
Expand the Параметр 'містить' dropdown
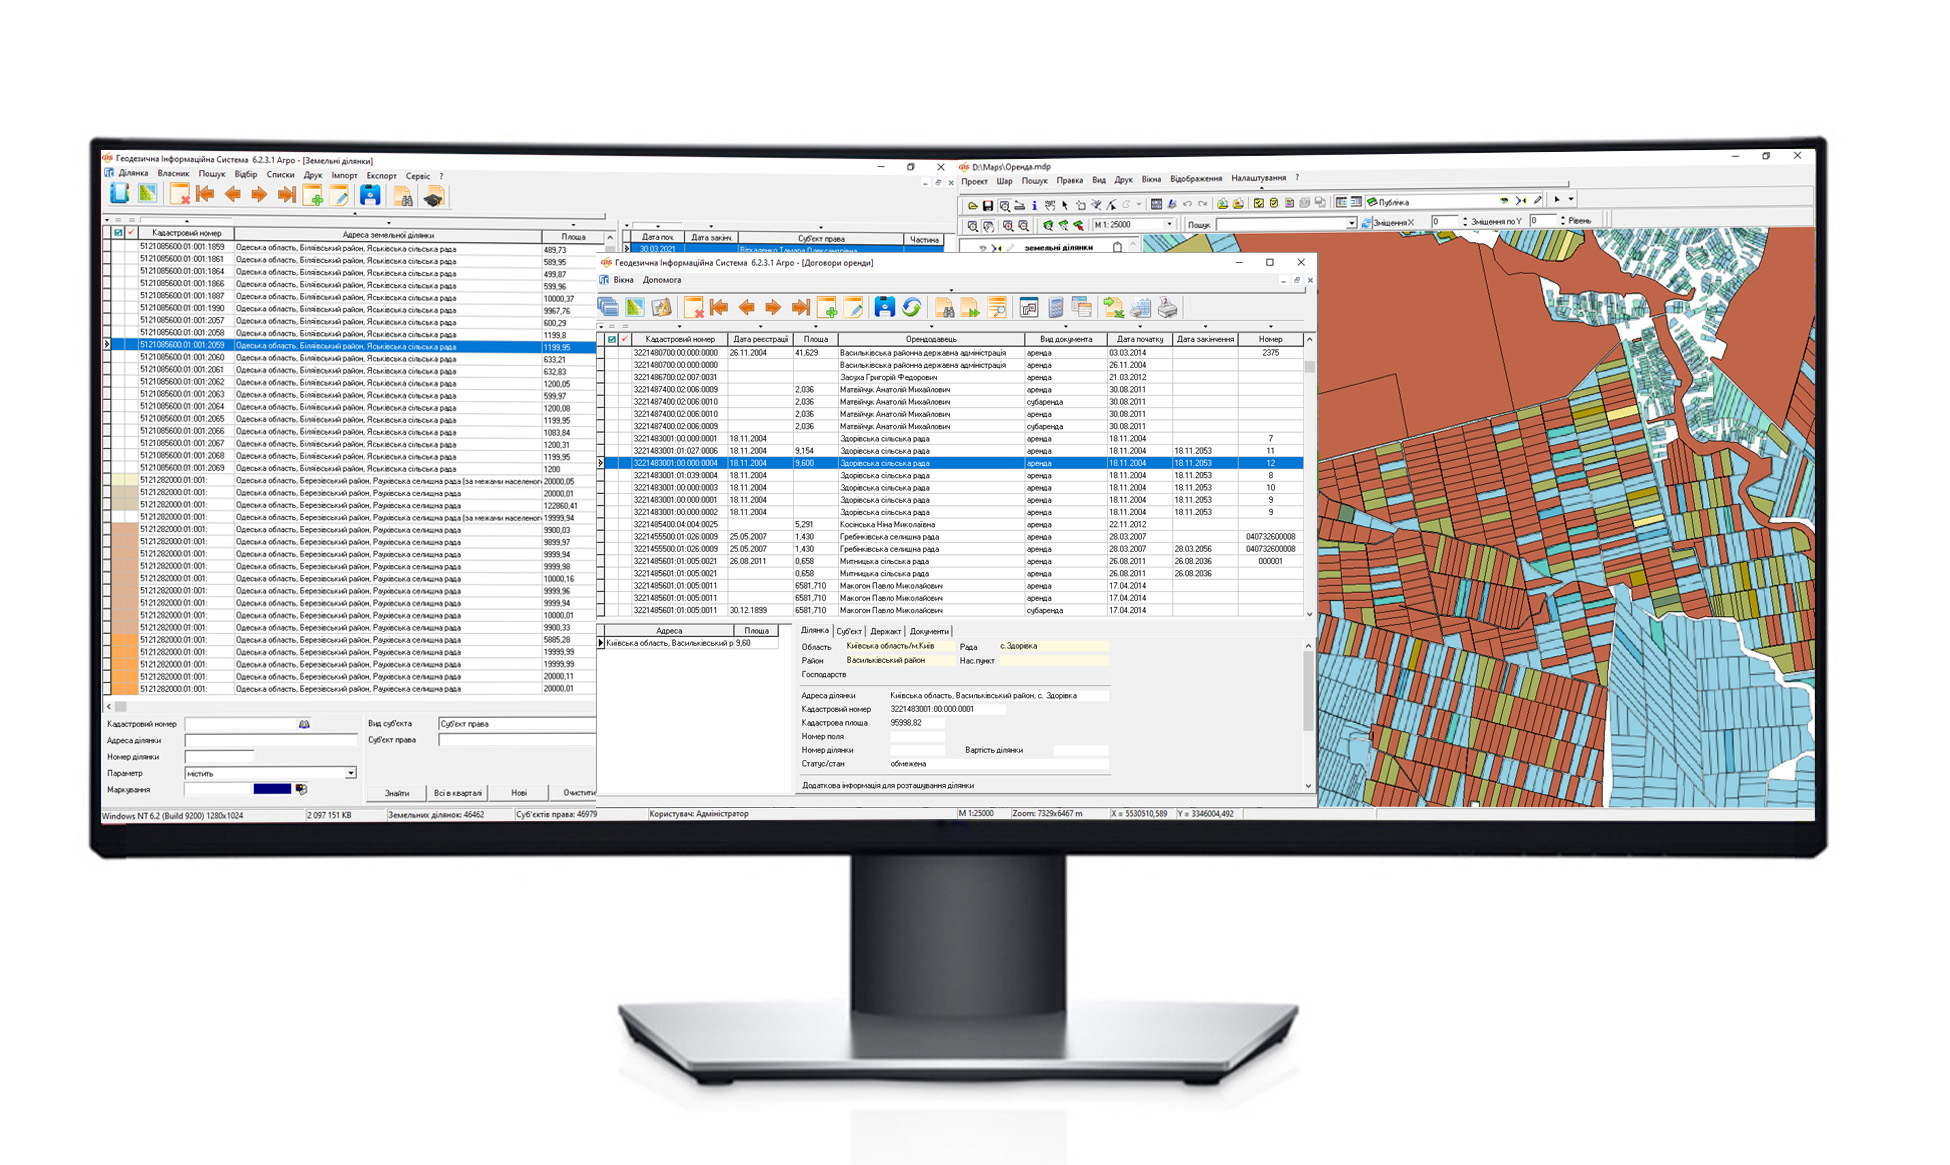[350, 773]
